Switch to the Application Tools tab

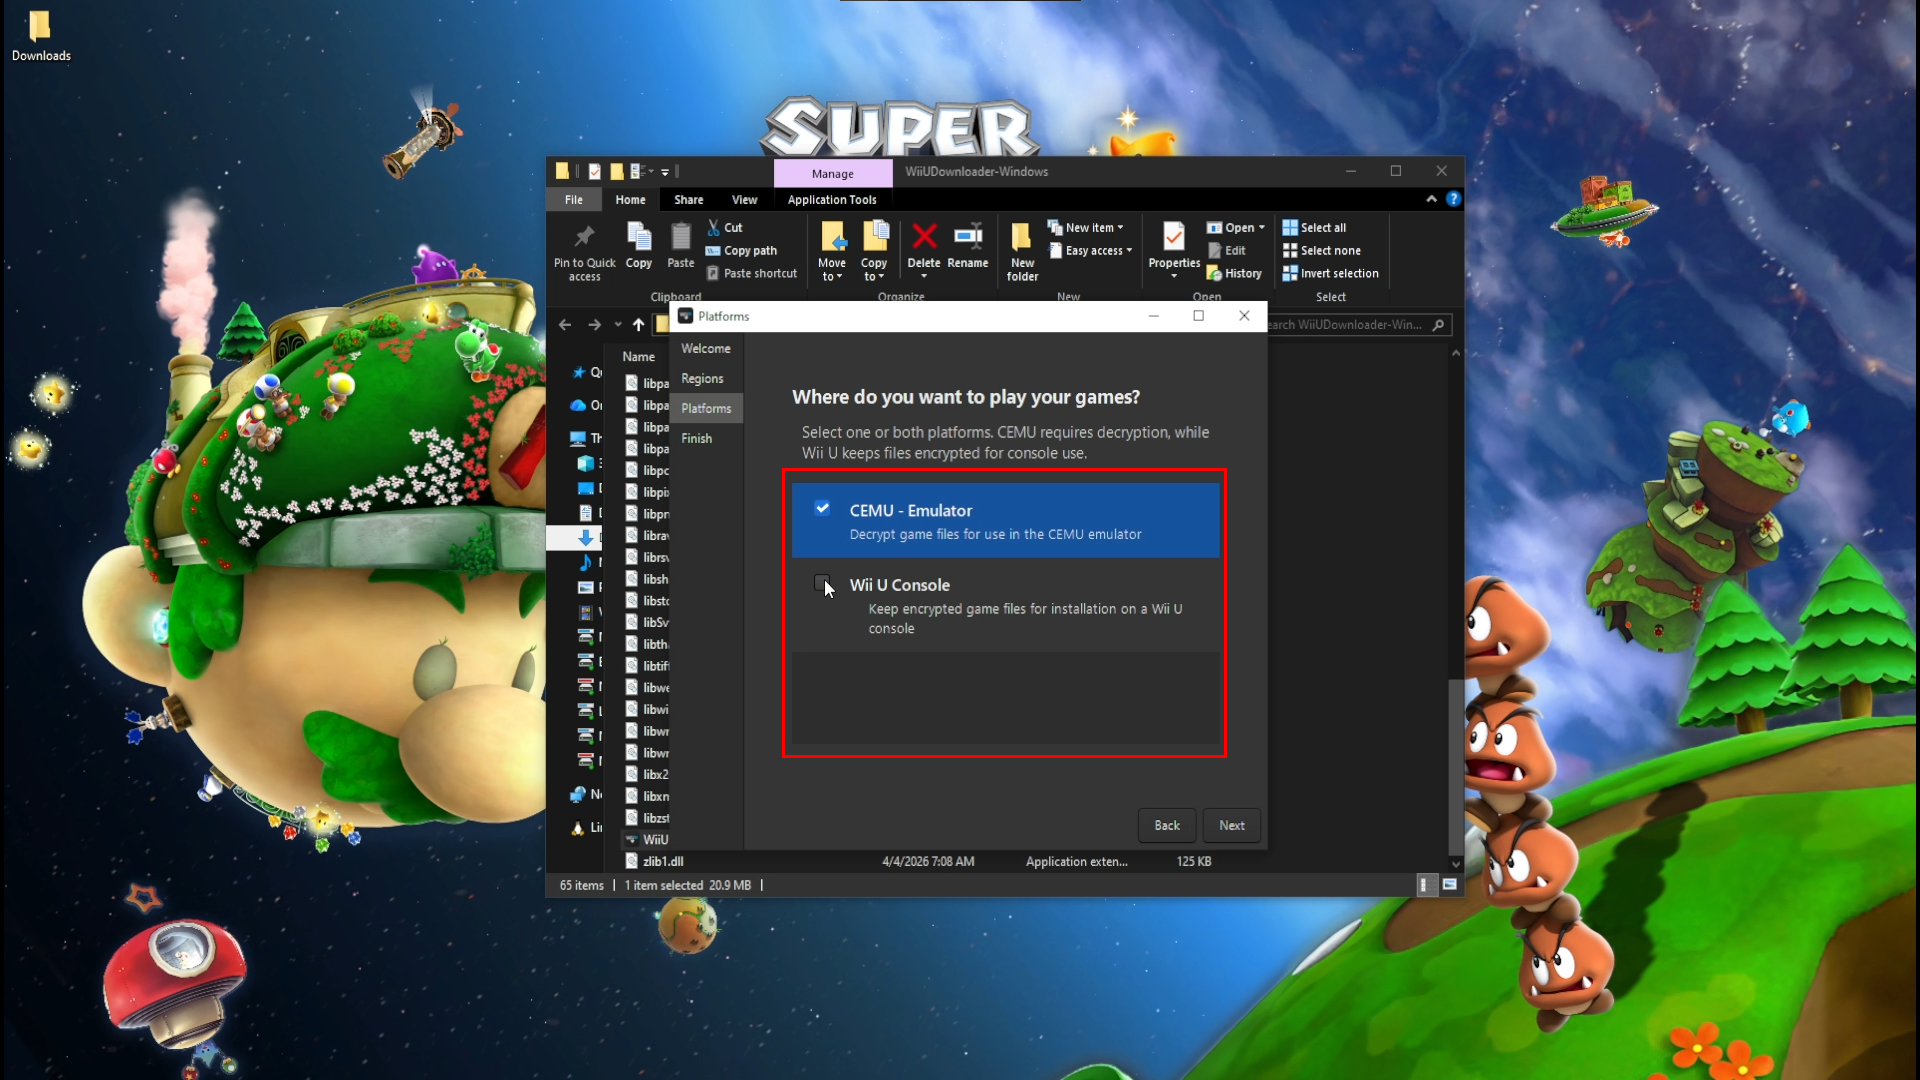(832, 199)
